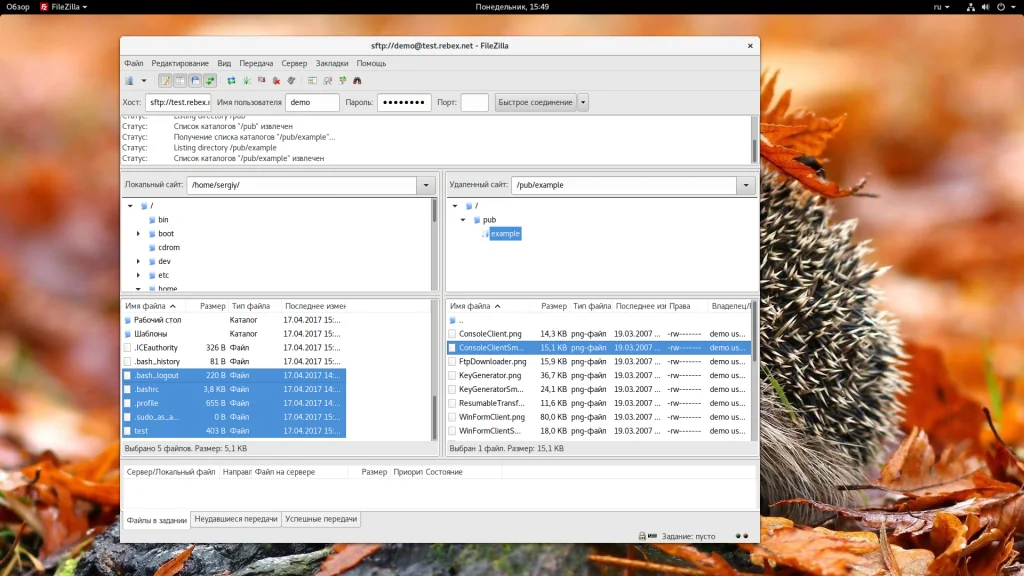Open the local site path dropdown
This screenshot has width=1024, height=576.
[426, 185]
